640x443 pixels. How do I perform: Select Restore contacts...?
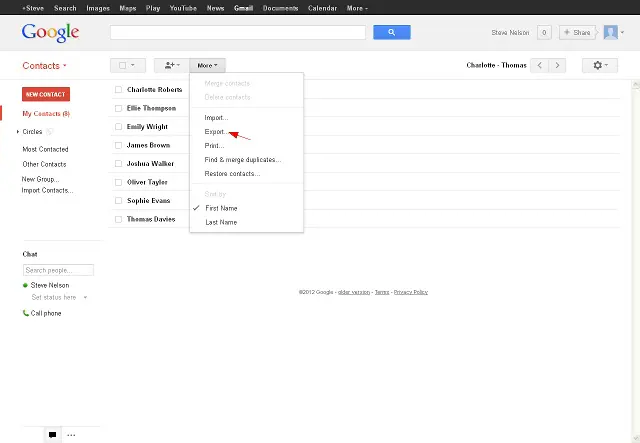click(232, 174)
